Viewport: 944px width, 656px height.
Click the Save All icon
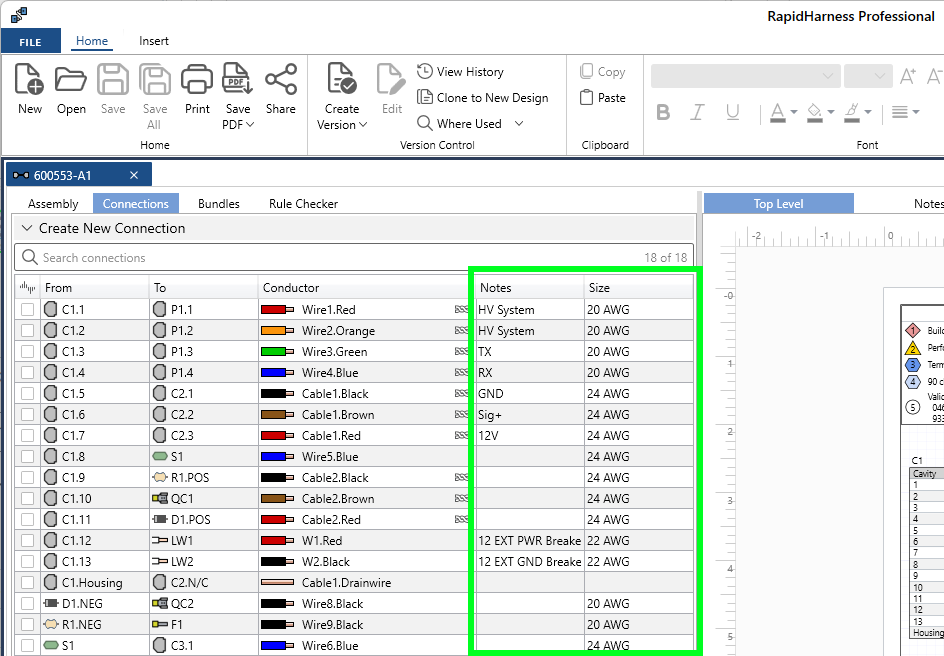click(155, 79)
